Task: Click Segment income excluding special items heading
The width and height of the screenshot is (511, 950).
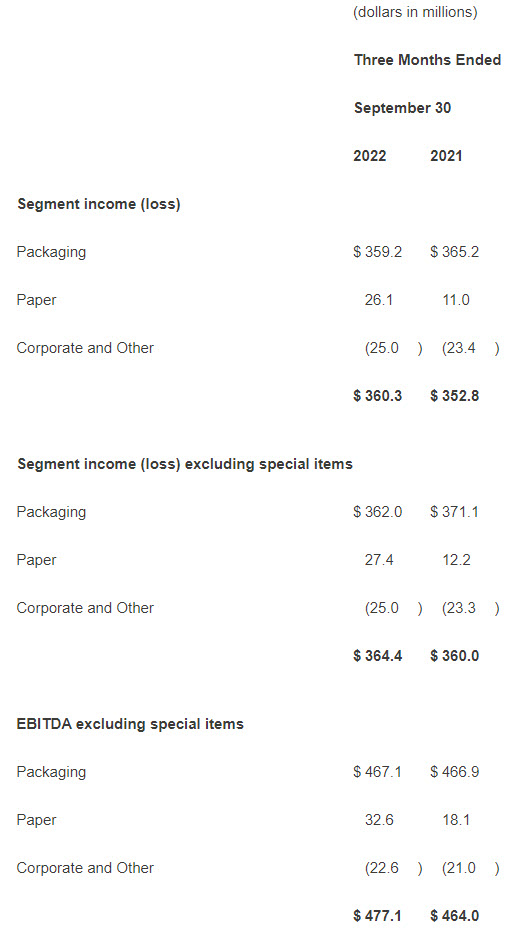Action: (x=185, y=464)
